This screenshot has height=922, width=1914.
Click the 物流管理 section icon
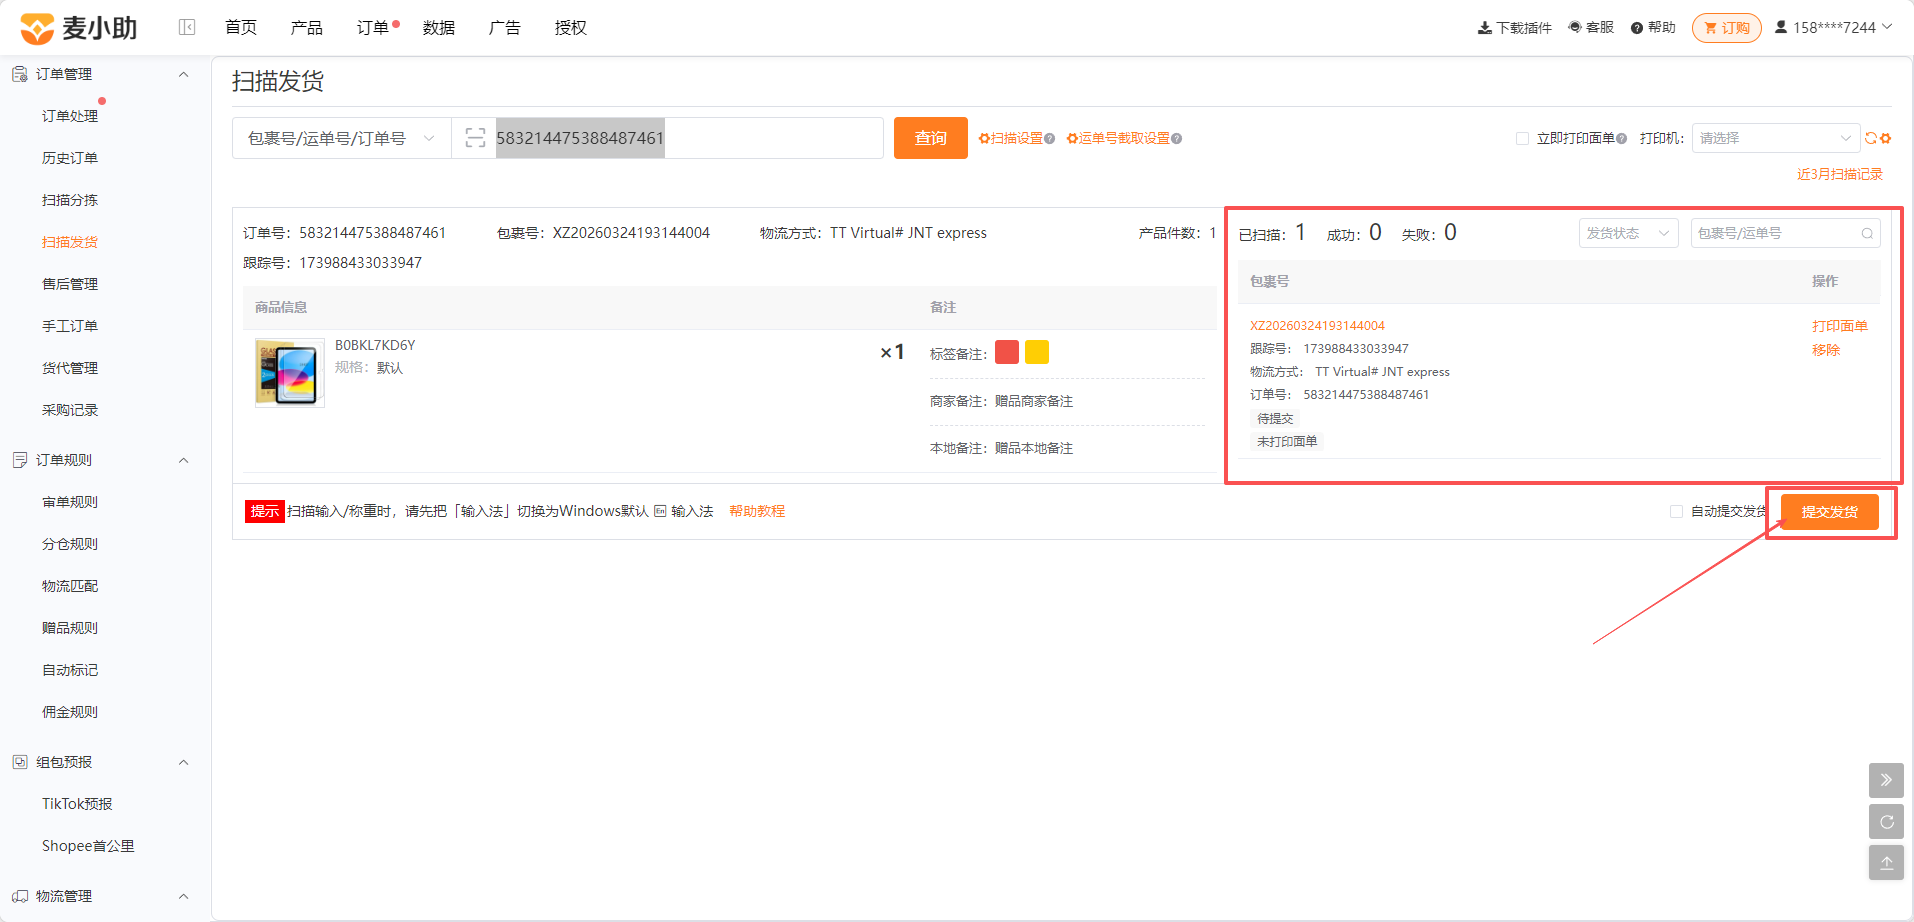pos(20,896)
